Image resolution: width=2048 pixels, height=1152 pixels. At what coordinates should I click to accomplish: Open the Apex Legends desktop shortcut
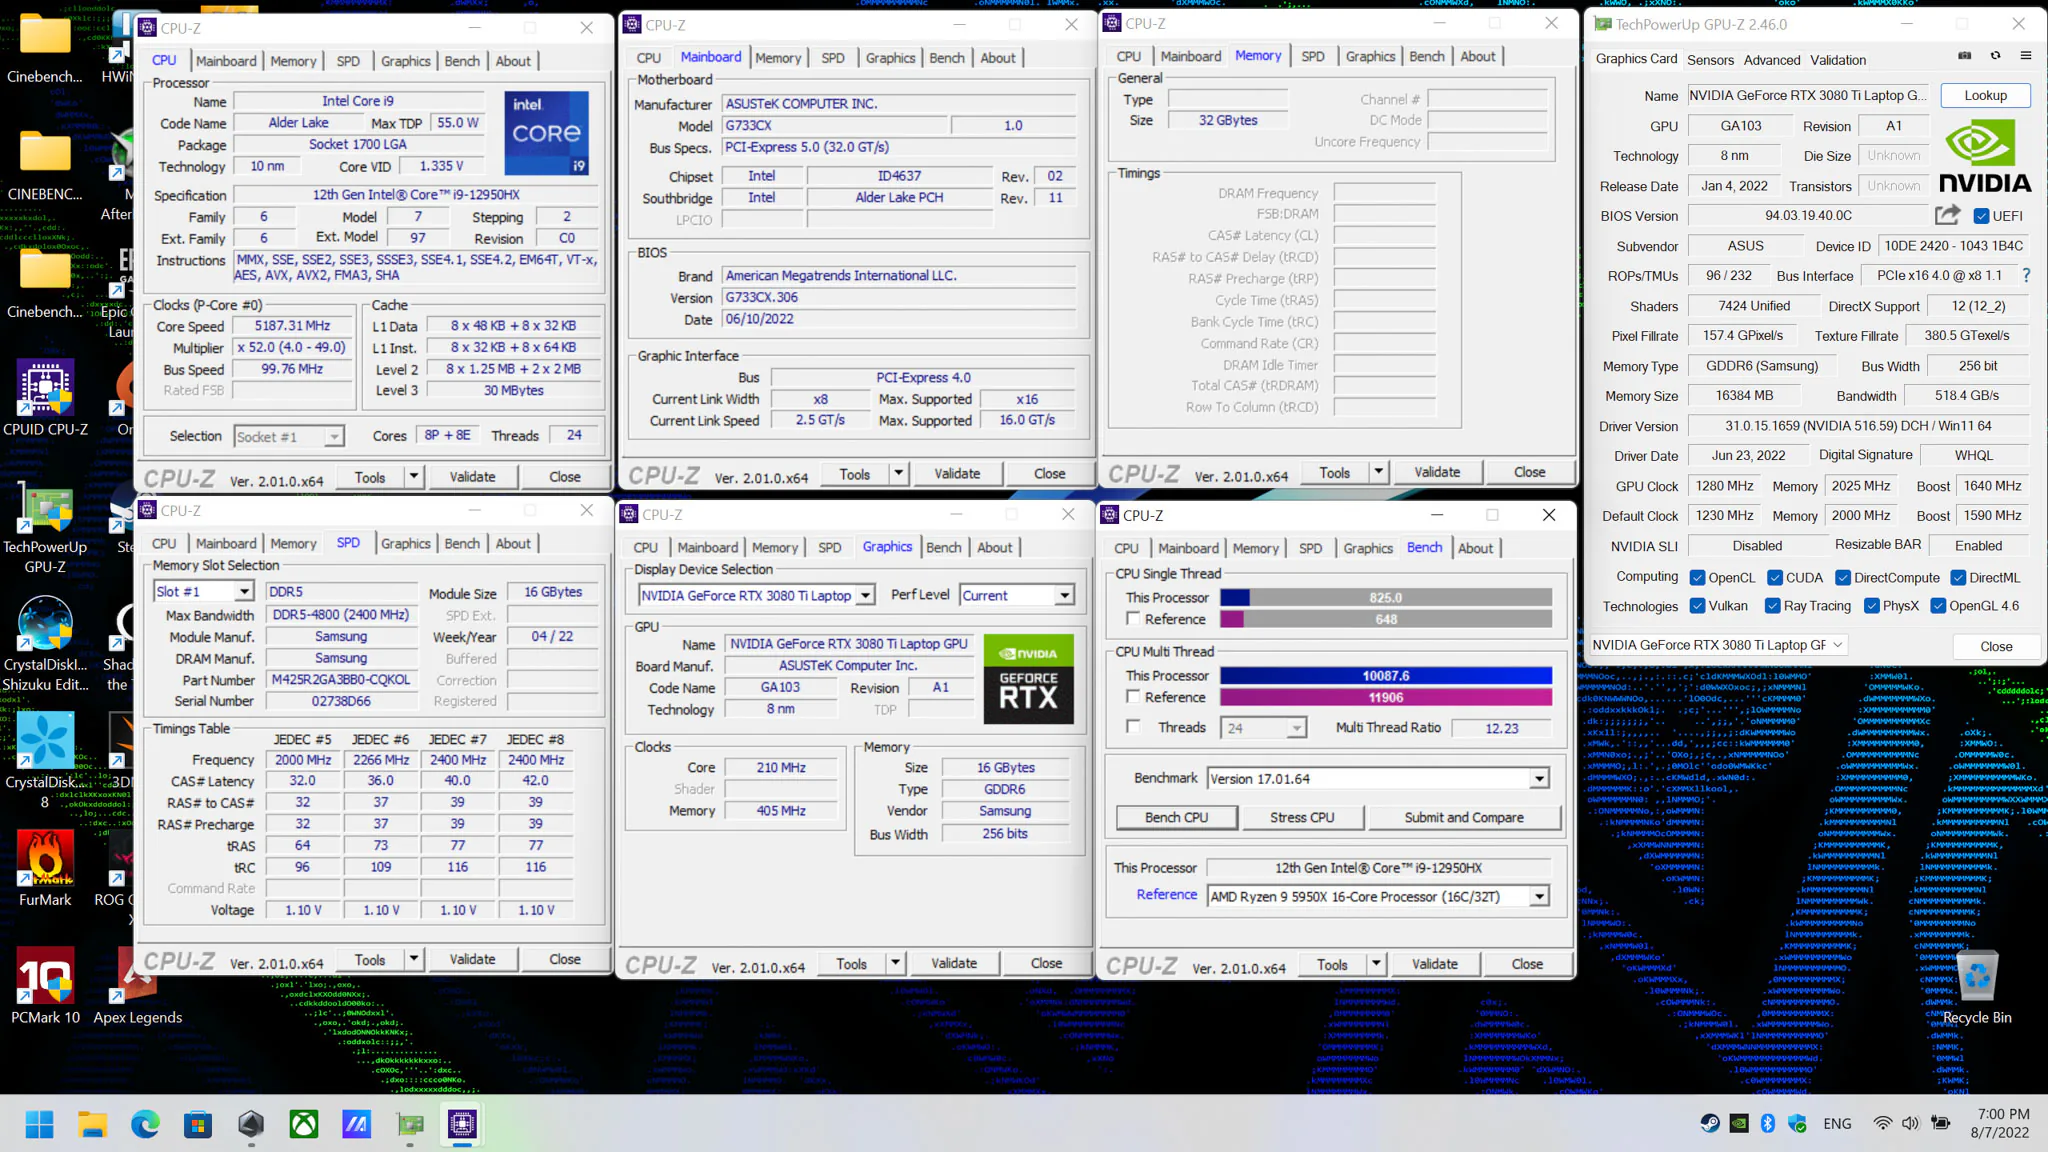(137, 985)
